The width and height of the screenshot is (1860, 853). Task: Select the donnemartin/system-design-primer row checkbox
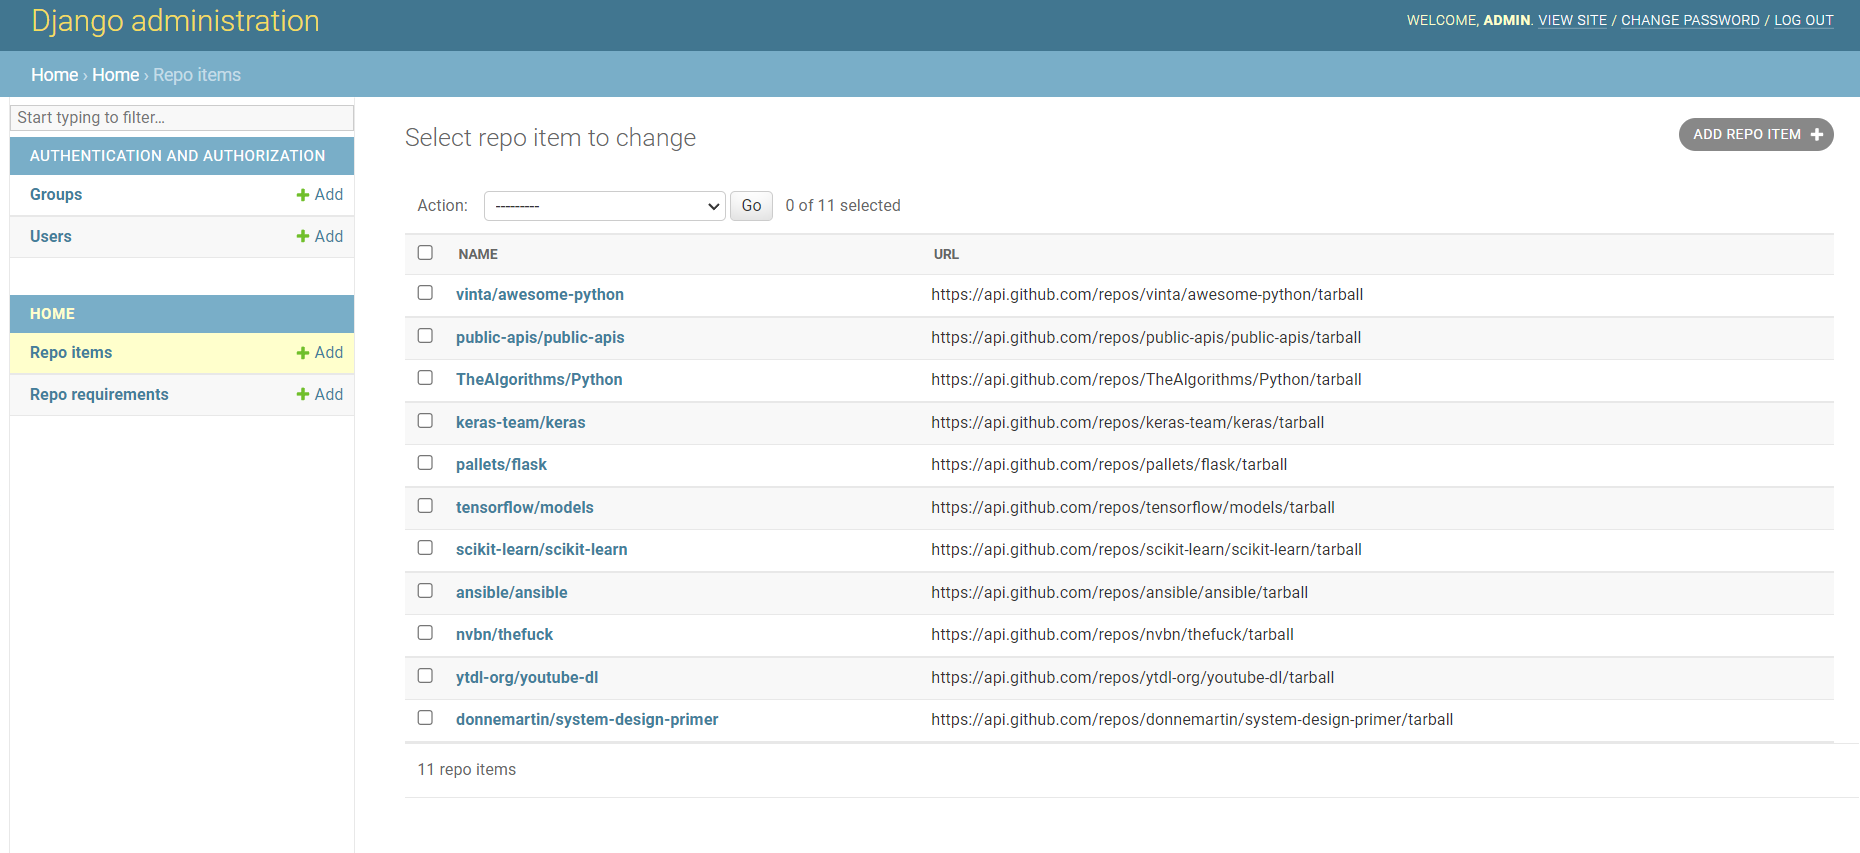(x=425, y=718)
